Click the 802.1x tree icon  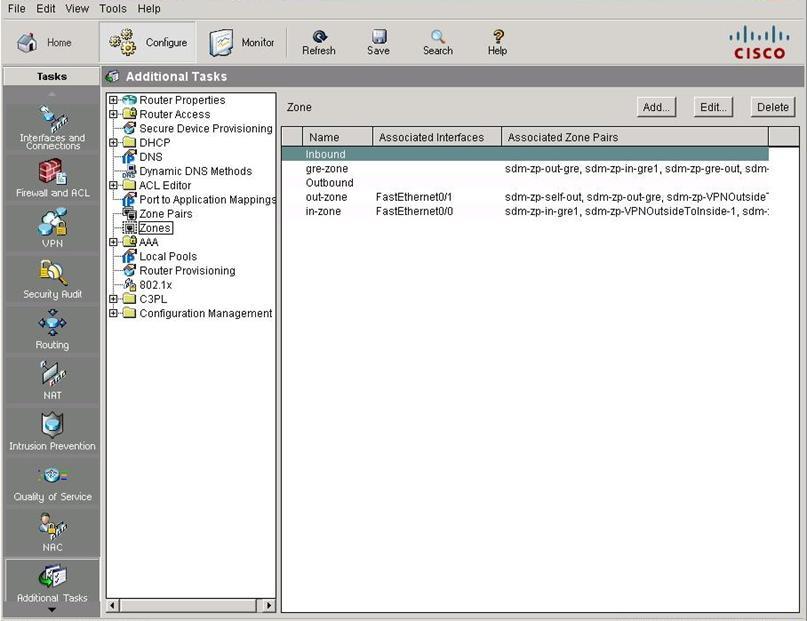130,285
